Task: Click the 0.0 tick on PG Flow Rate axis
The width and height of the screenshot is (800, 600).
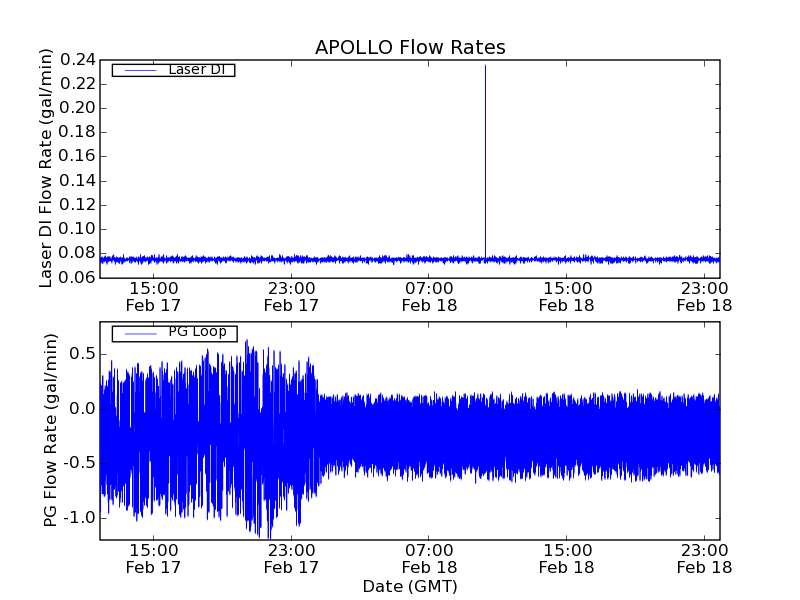Action: (82, 409)
